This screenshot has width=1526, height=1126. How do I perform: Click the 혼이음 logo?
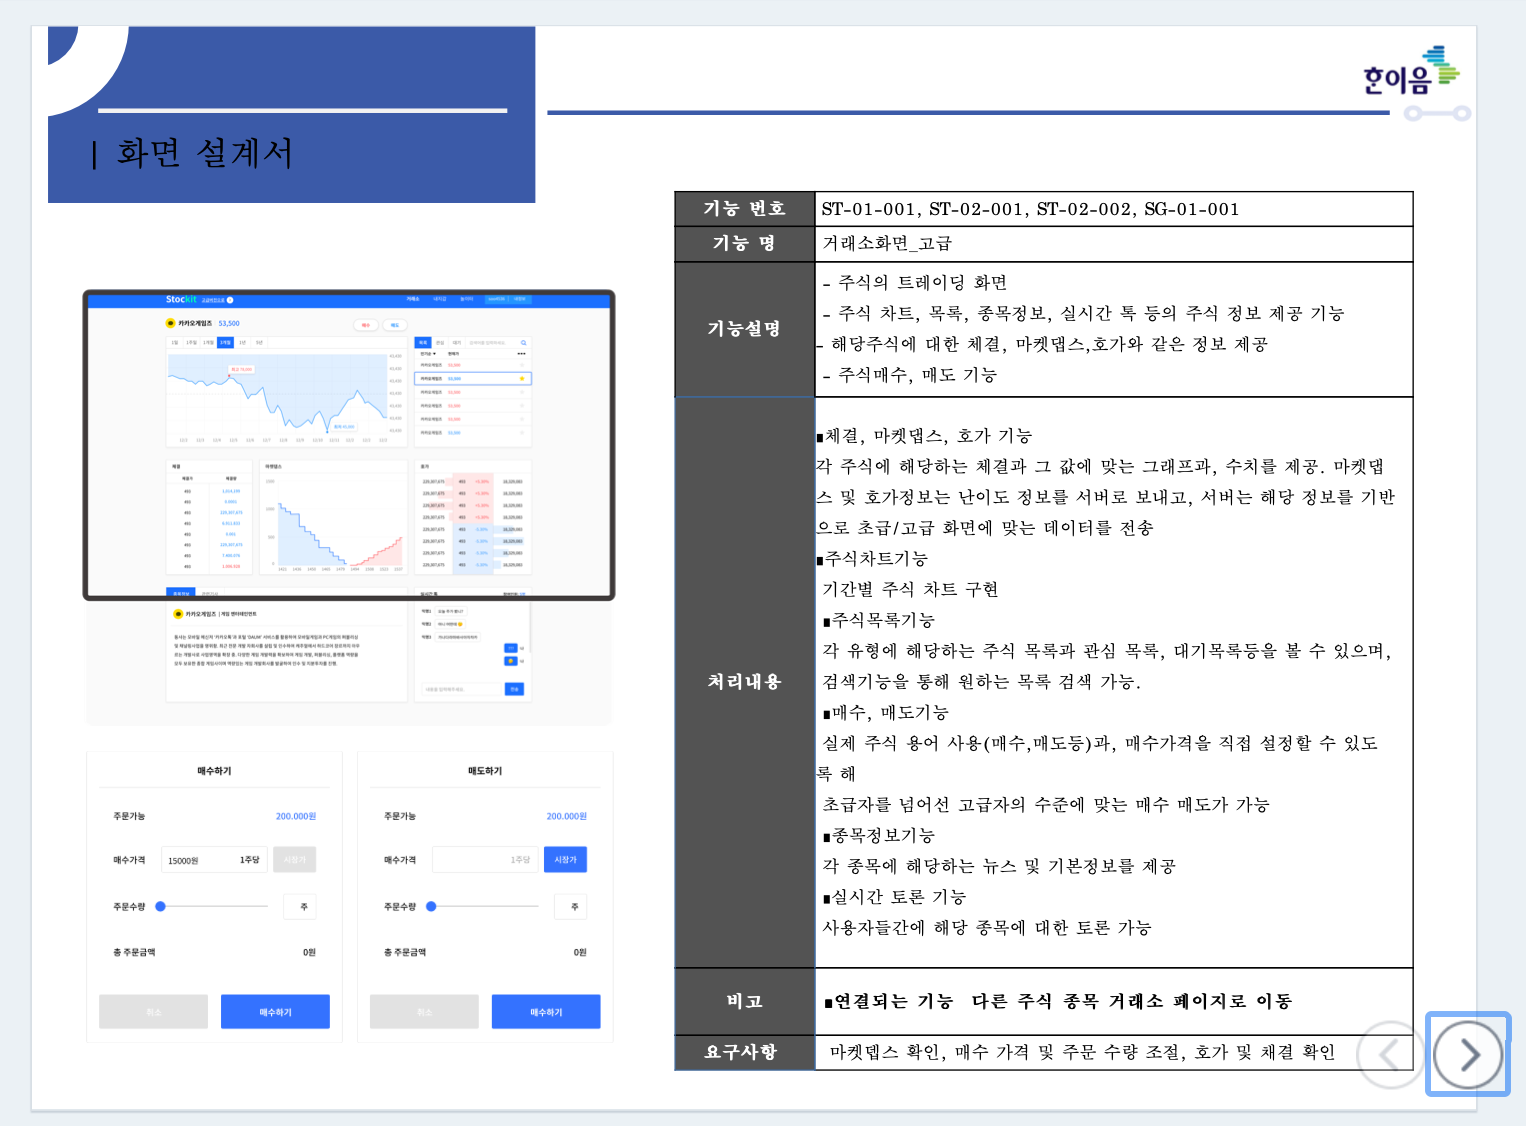point(1411,70)
